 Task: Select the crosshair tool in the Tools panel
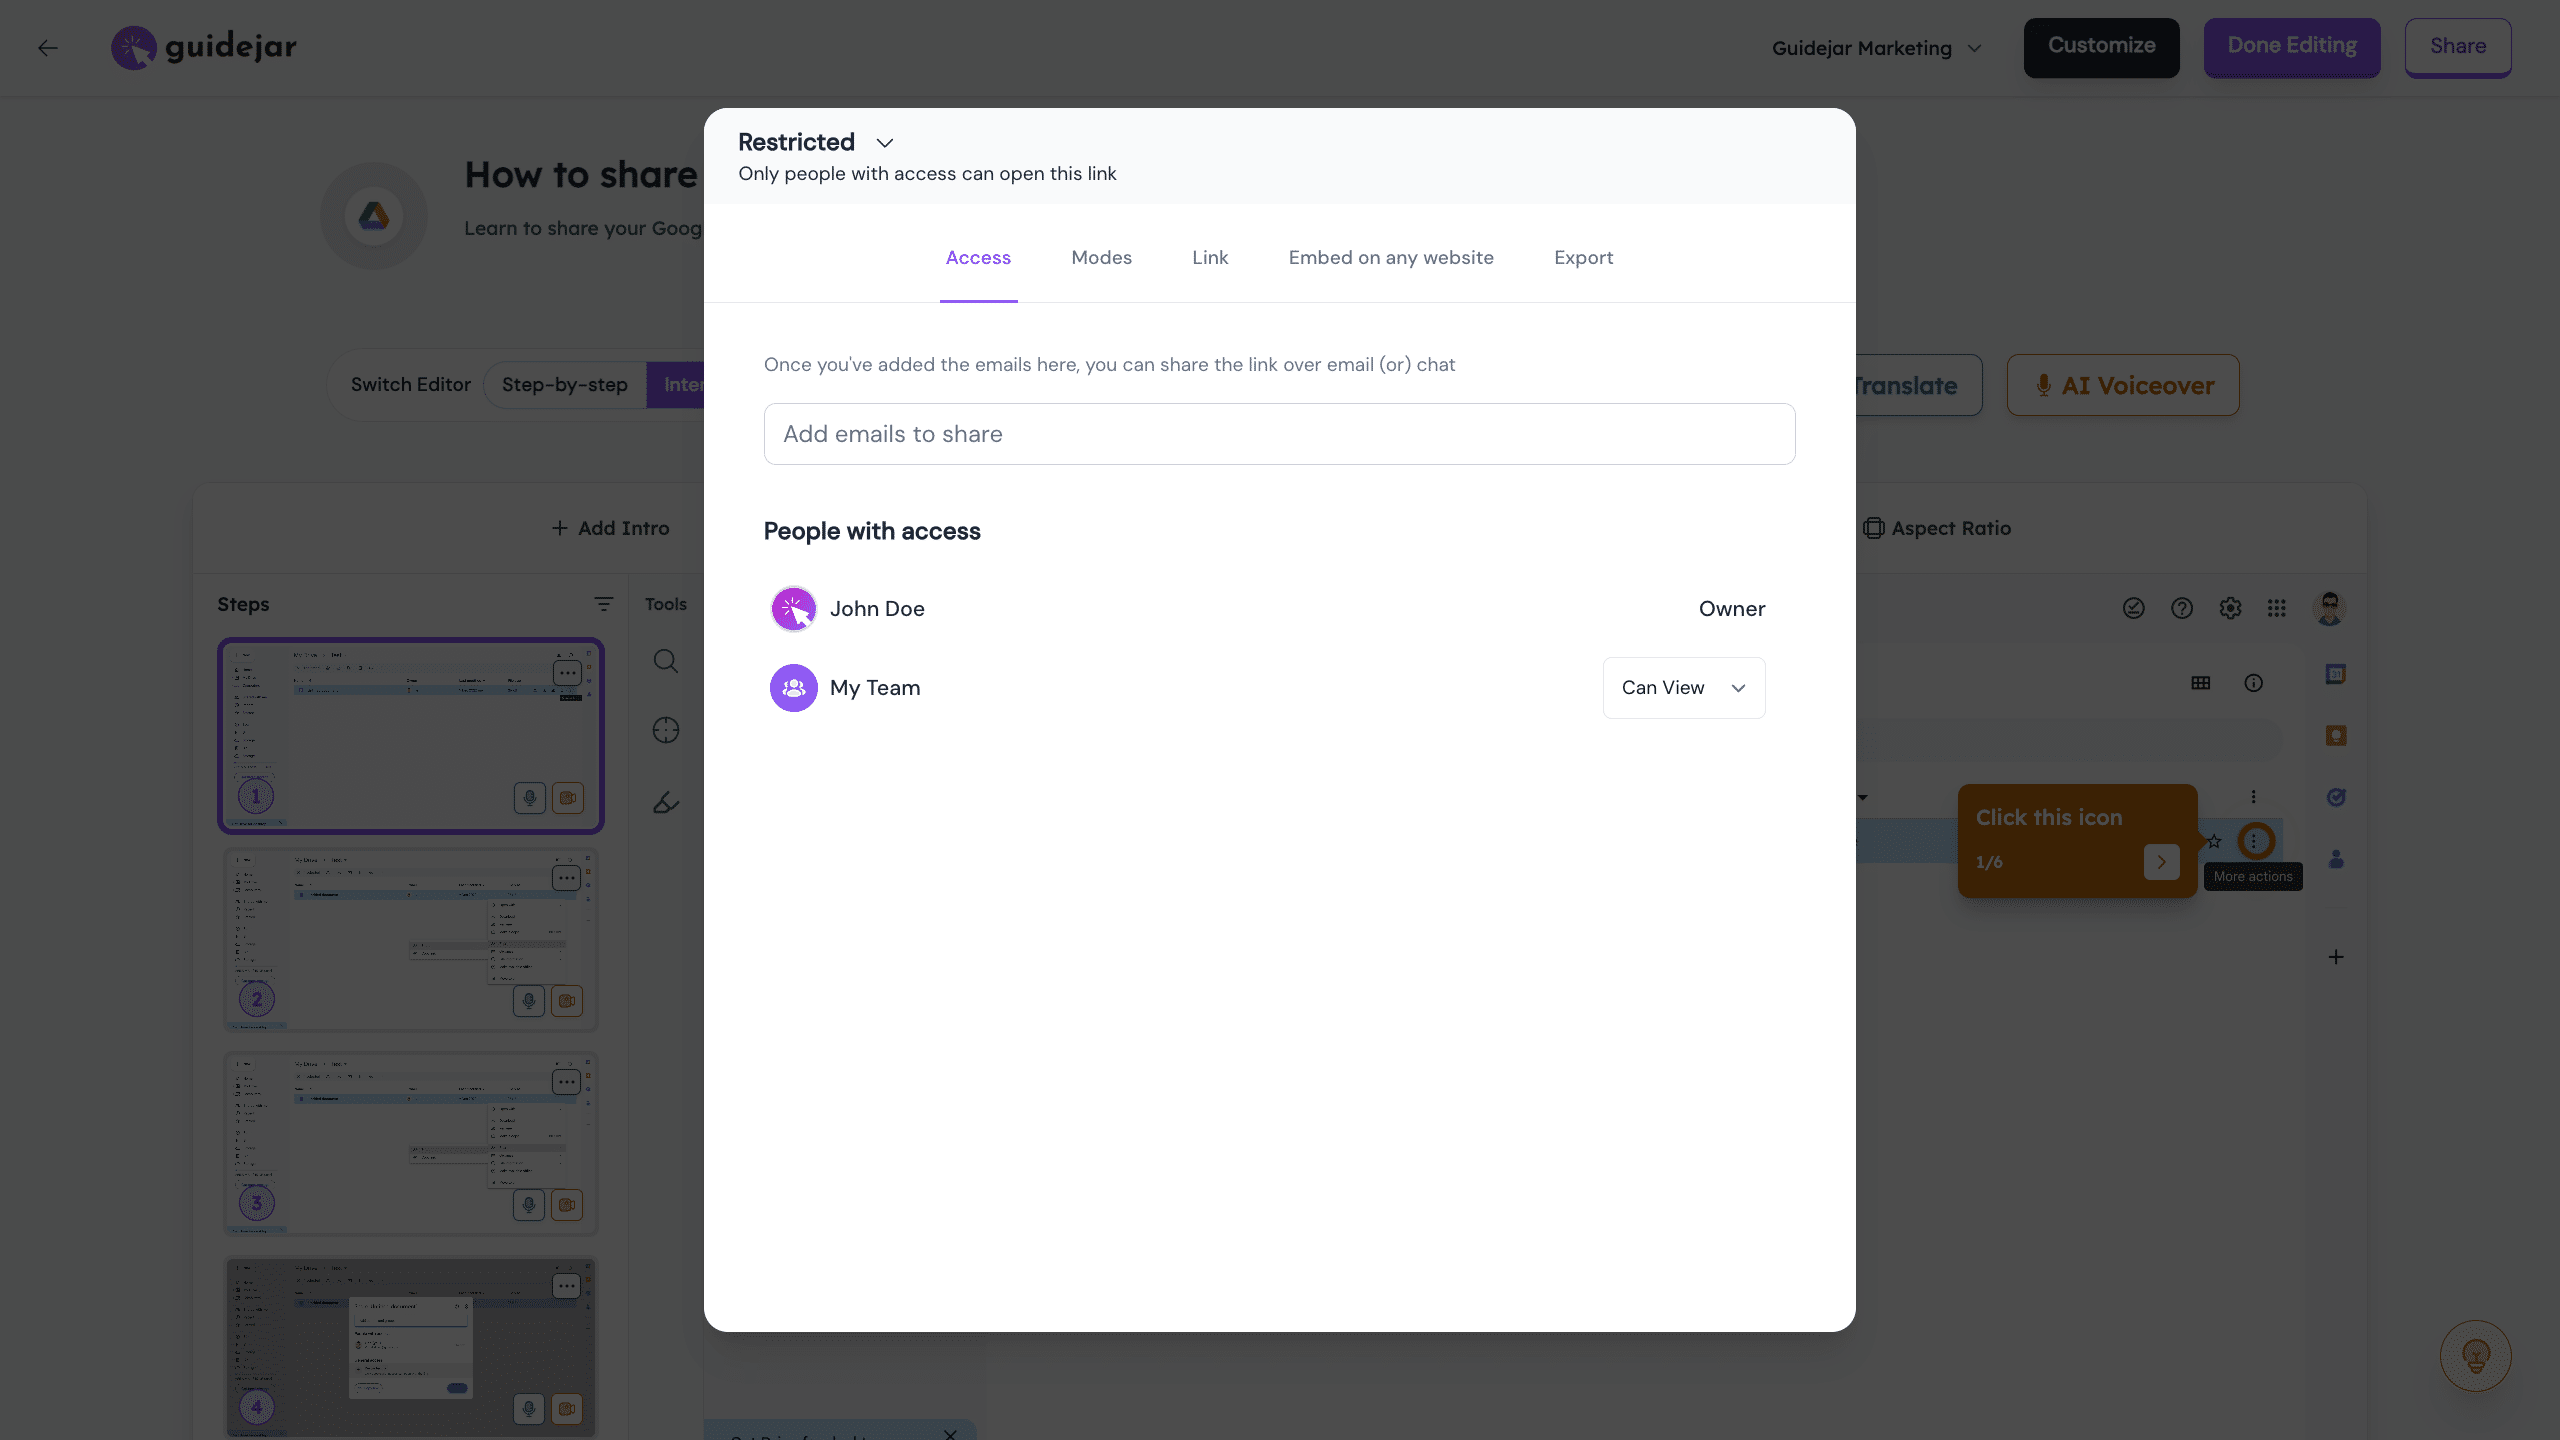665,731
